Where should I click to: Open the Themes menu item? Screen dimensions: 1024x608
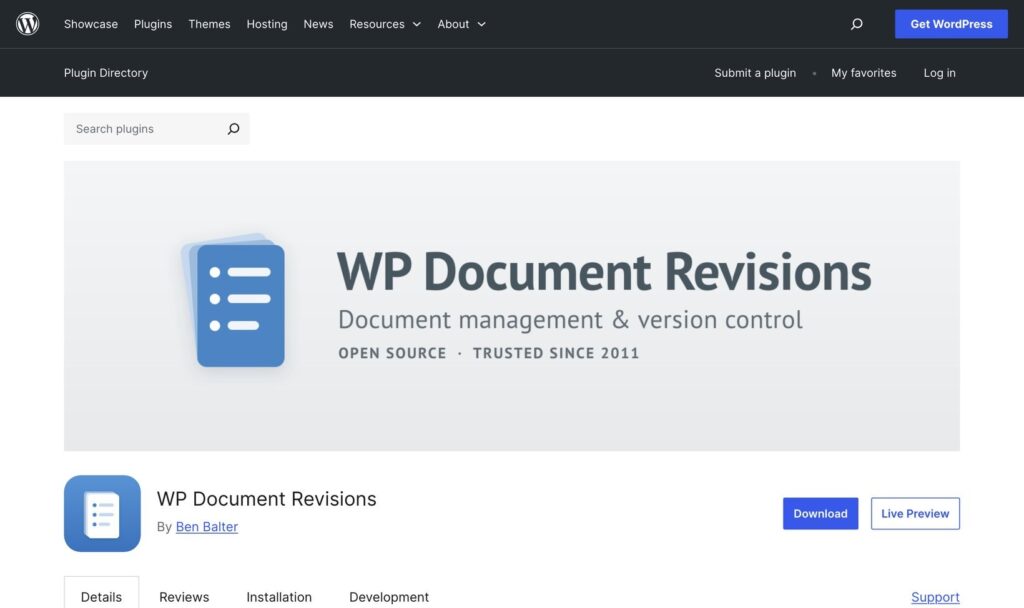pos(209,24)
